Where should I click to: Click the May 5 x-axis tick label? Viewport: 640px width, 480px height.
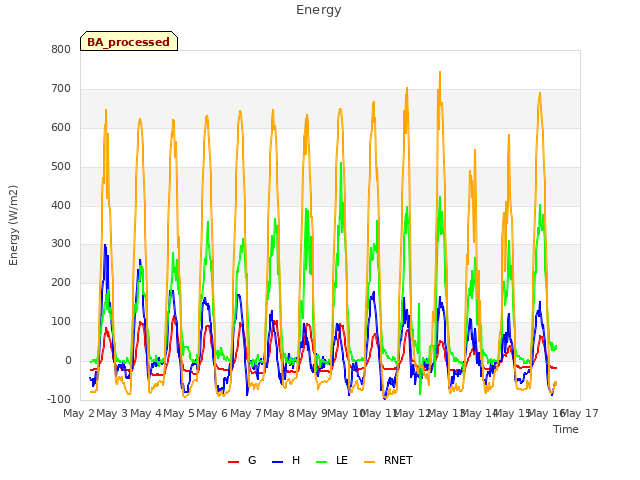click(179, 413)
